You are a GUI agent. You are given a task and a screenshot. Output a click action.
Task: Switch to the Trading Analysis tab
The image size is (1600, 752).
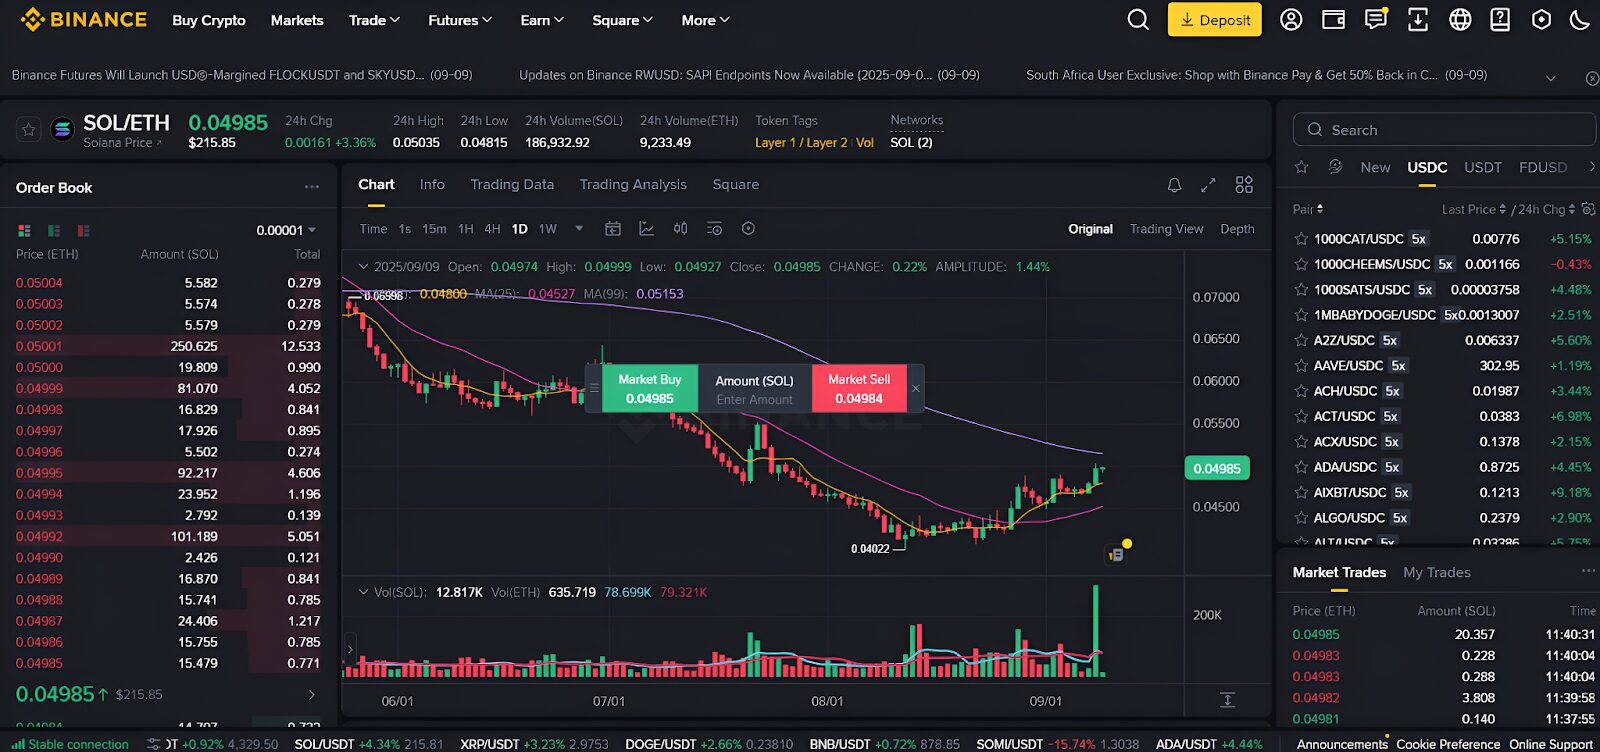click(633, 185)
